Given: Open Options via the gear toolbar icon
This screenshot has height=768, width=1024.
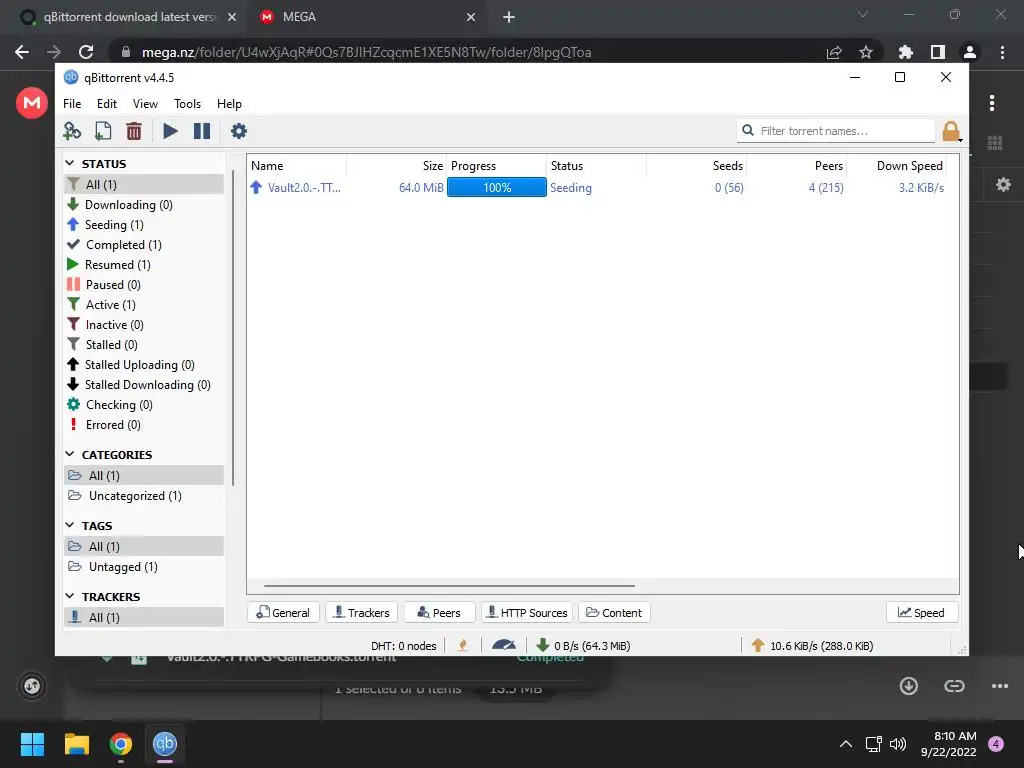Looking at the screenshot, I should [x=239, y=131].
